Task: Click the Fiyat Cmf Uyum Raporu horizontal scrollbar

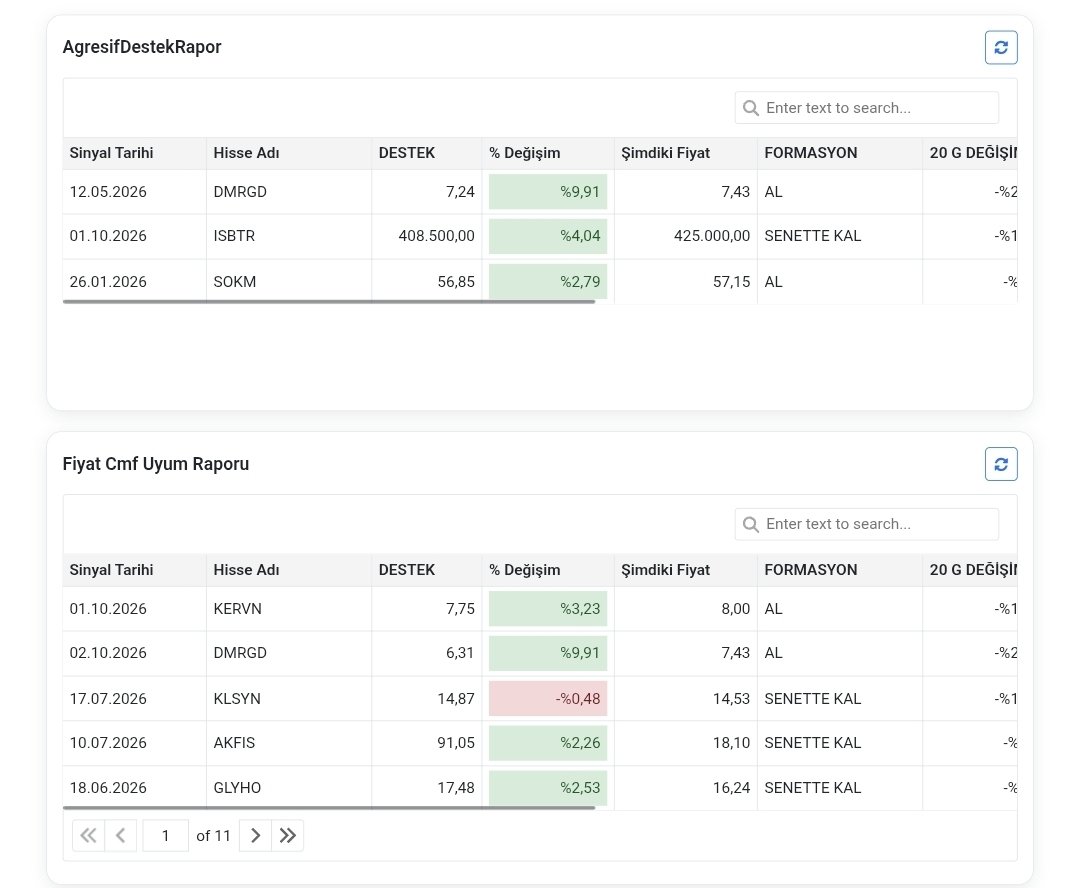Action: (329, 807)
